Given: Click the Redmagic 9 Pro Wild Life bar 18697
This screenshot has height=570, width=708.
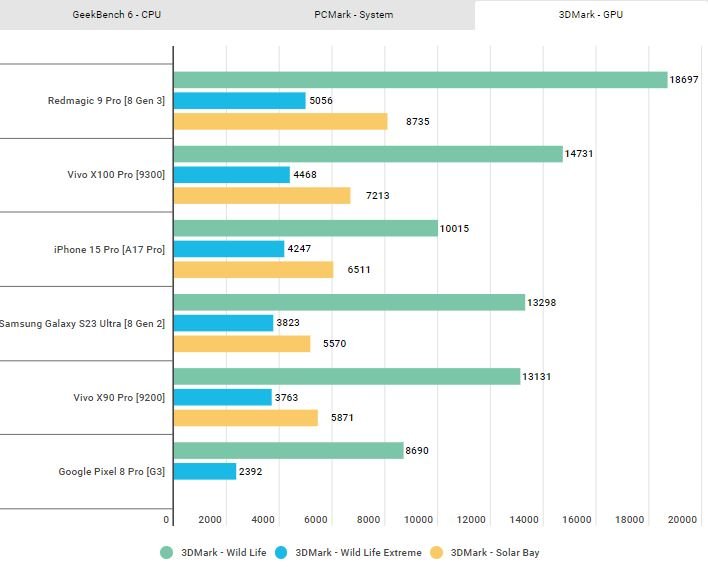Looking at the screenshot, I should click(x=420, y=80).
